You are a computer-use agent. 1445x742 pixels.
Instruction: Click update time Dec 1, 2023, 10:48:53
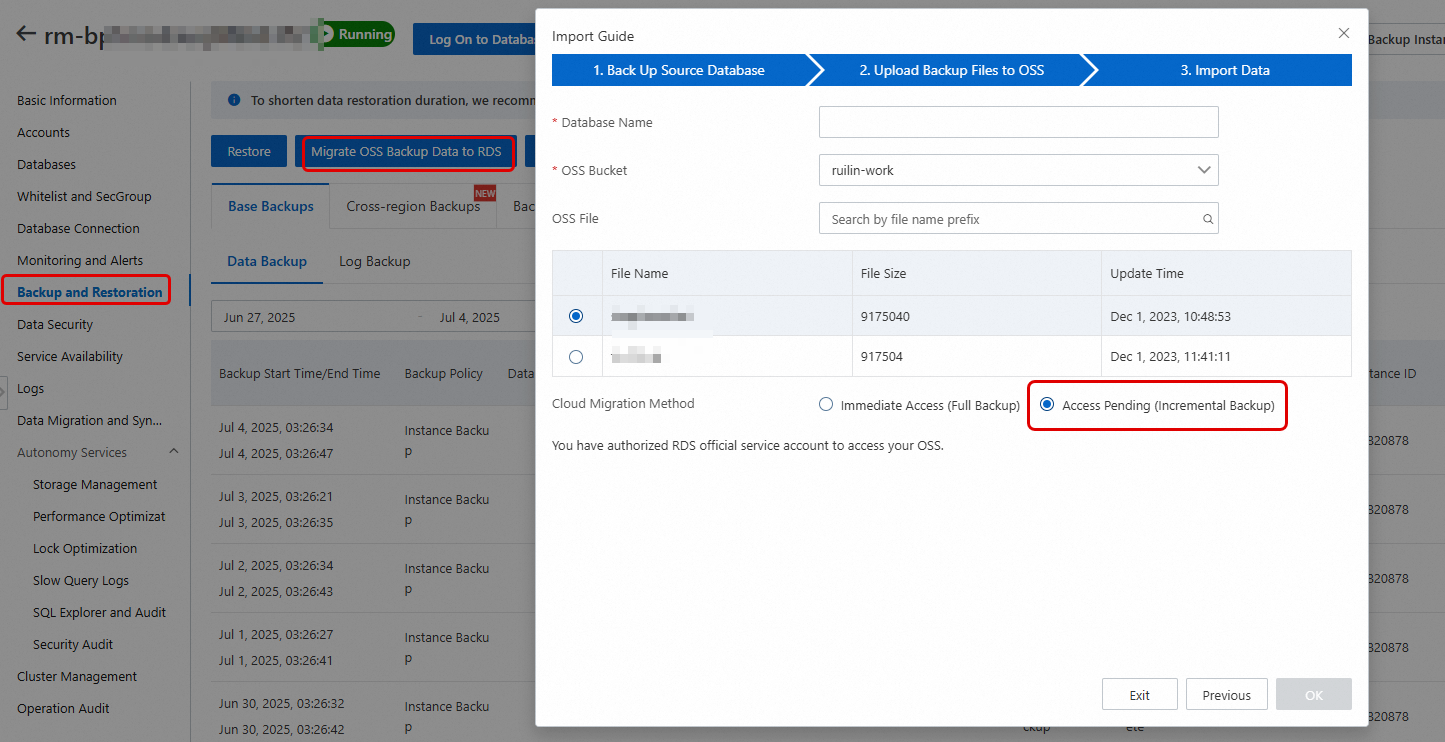click(x=1170, y=316)
